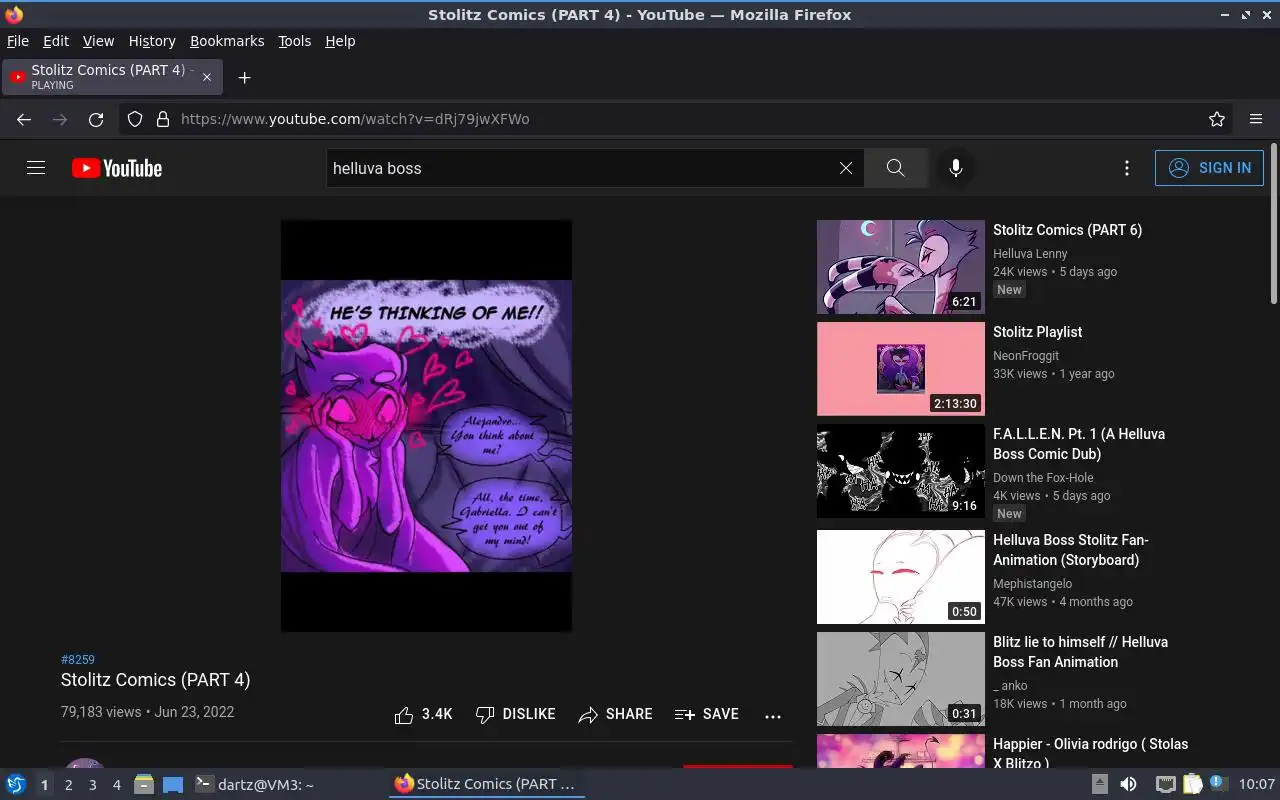Click the Happier Olivia Rodrigo thumbnail
Screen dimensions: 1280x800
[901, 751]
